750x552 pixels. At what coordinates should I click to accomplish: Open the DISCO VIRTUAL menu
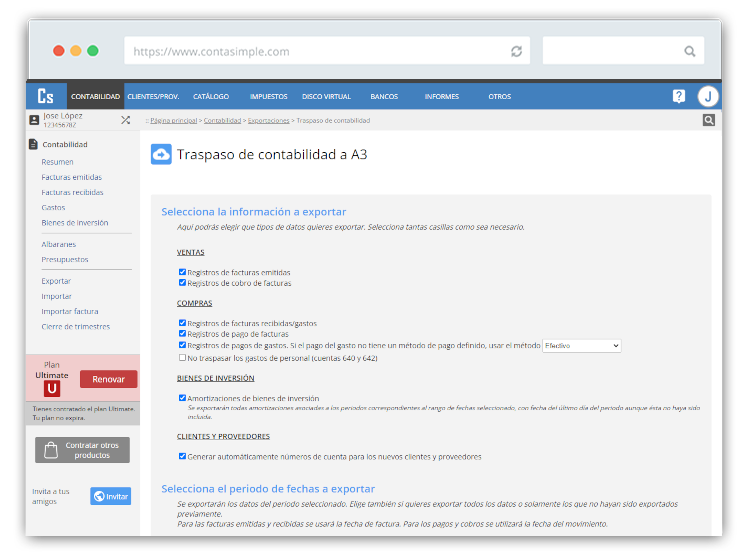[326, 96]
